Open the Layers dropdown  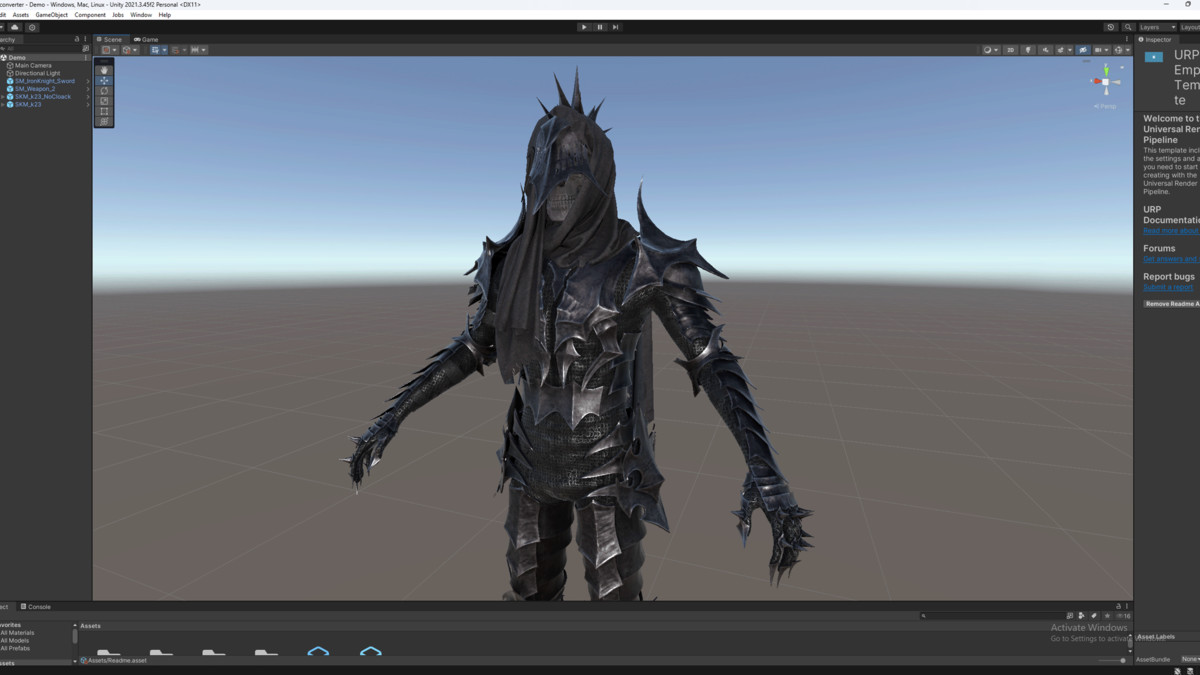1158,27
